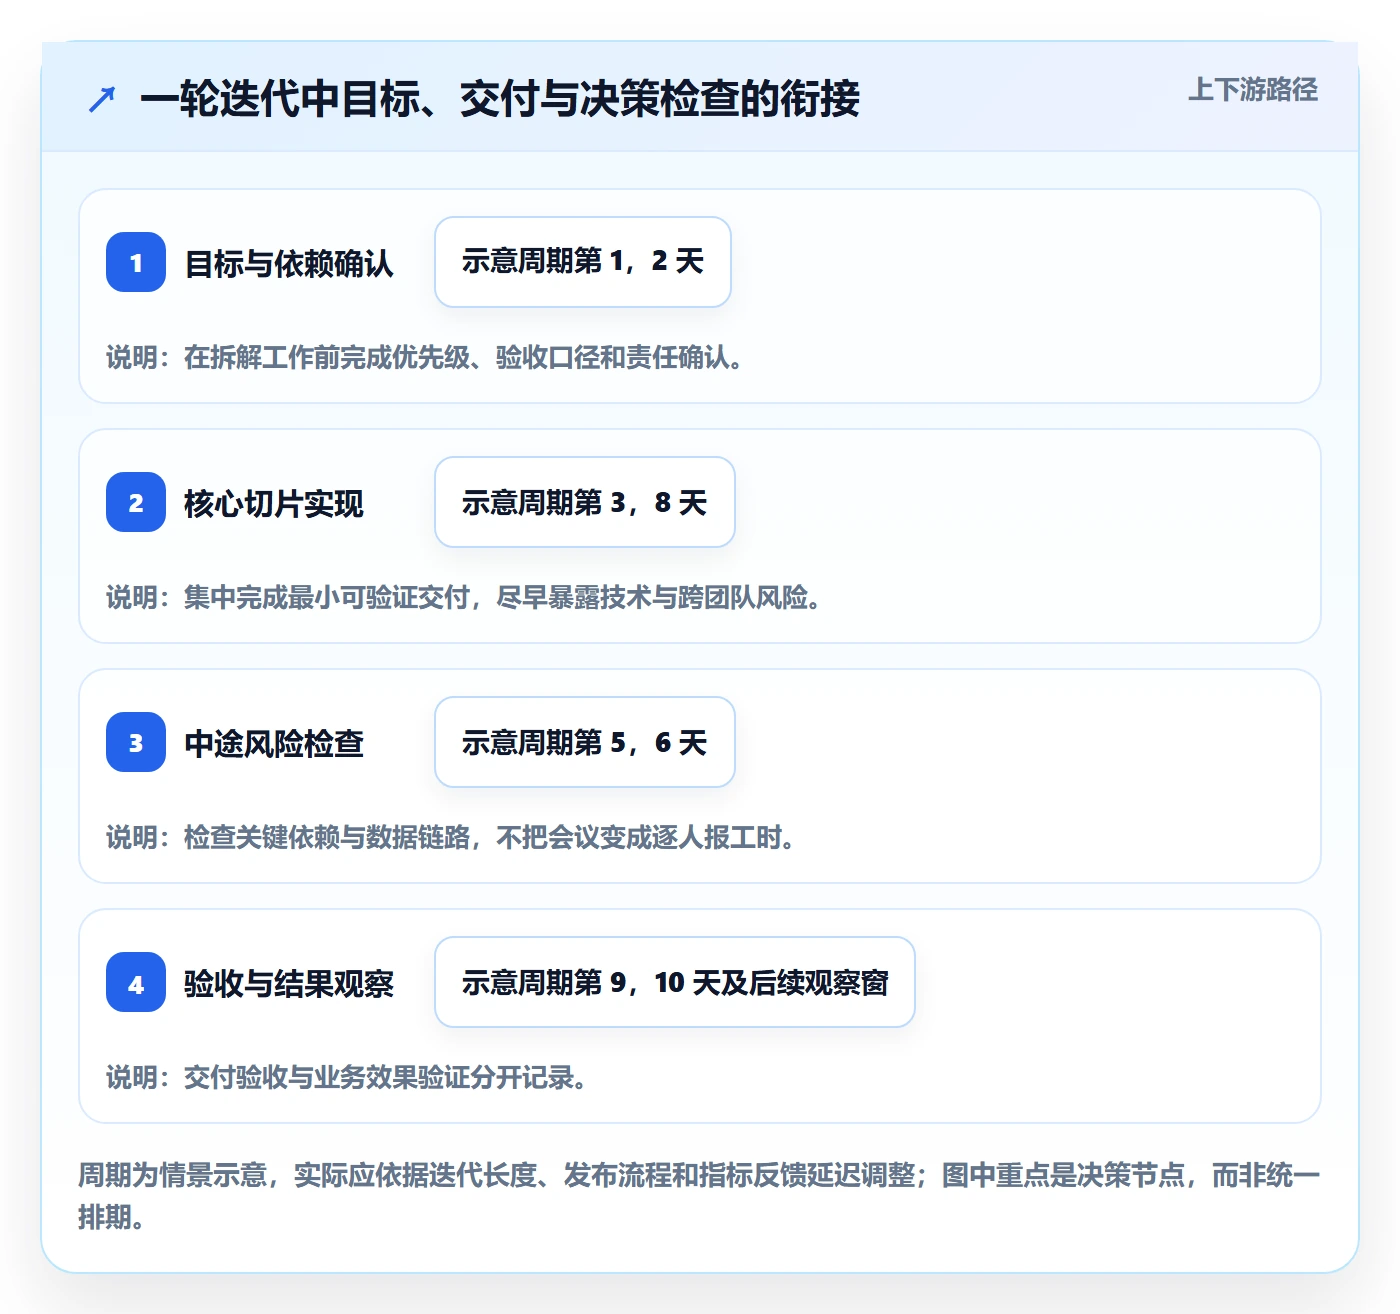Click the heading 目标与依赖确认
The image size is (1400, 1314).
click(x=289, y=264)
